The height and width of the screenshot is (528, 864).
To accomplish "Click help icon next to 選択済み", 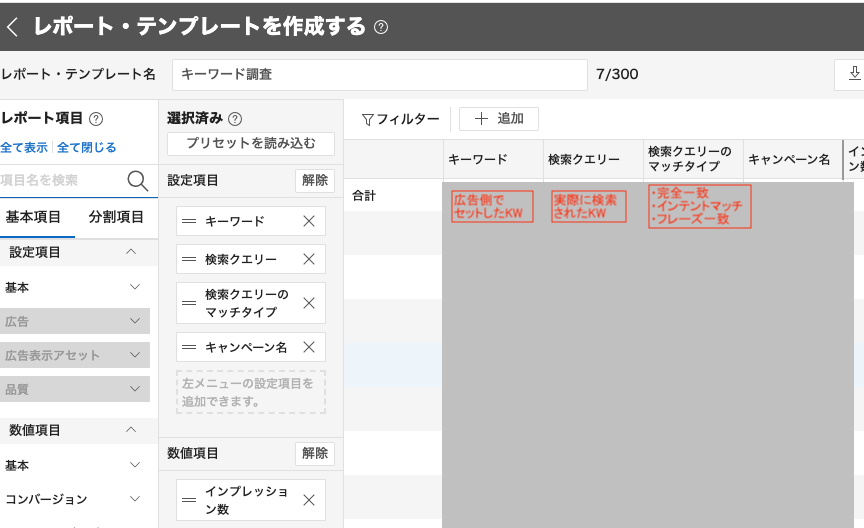I will pyautogui.click(x=235, y=118).
